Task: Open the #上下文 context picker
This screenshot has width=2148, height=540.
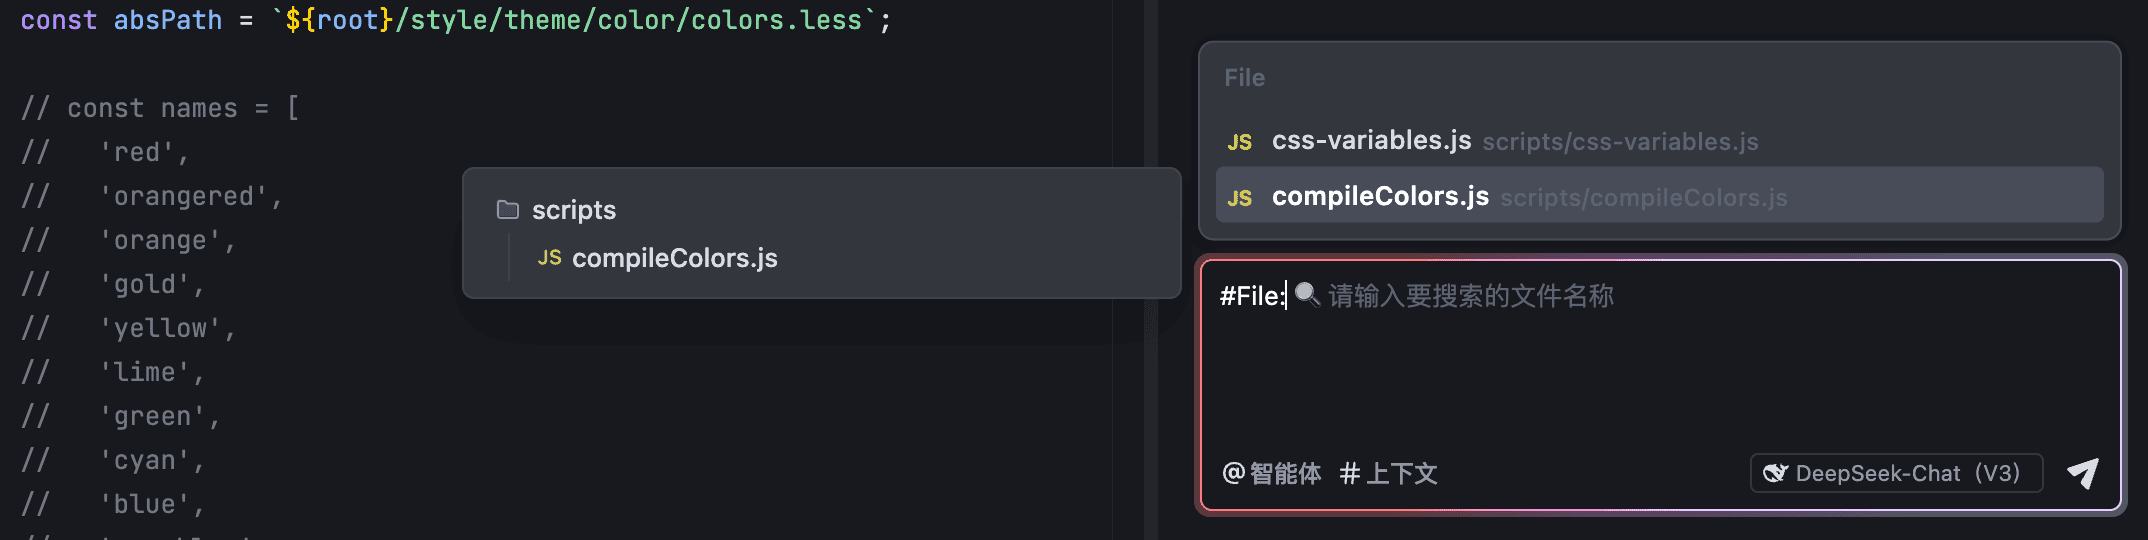Action: click(1389, 473)
